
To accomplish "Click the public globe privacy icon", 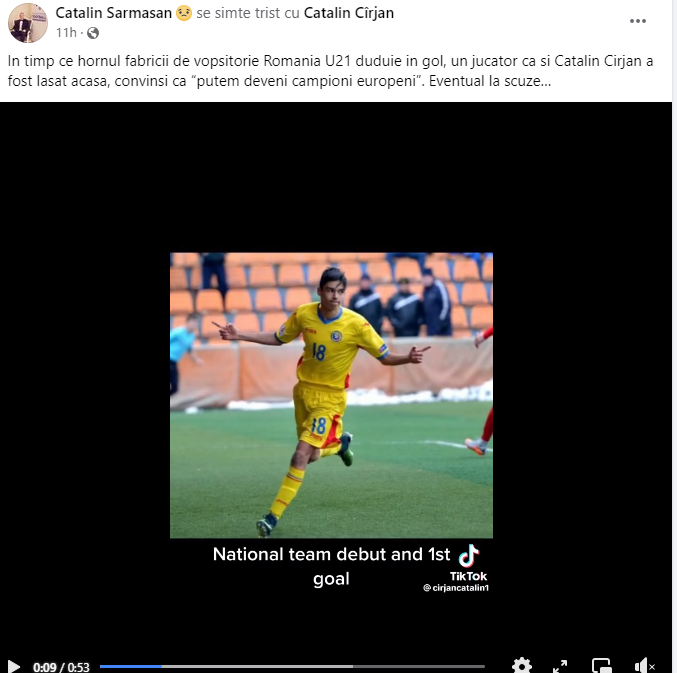I will click(x=93, y=33).
